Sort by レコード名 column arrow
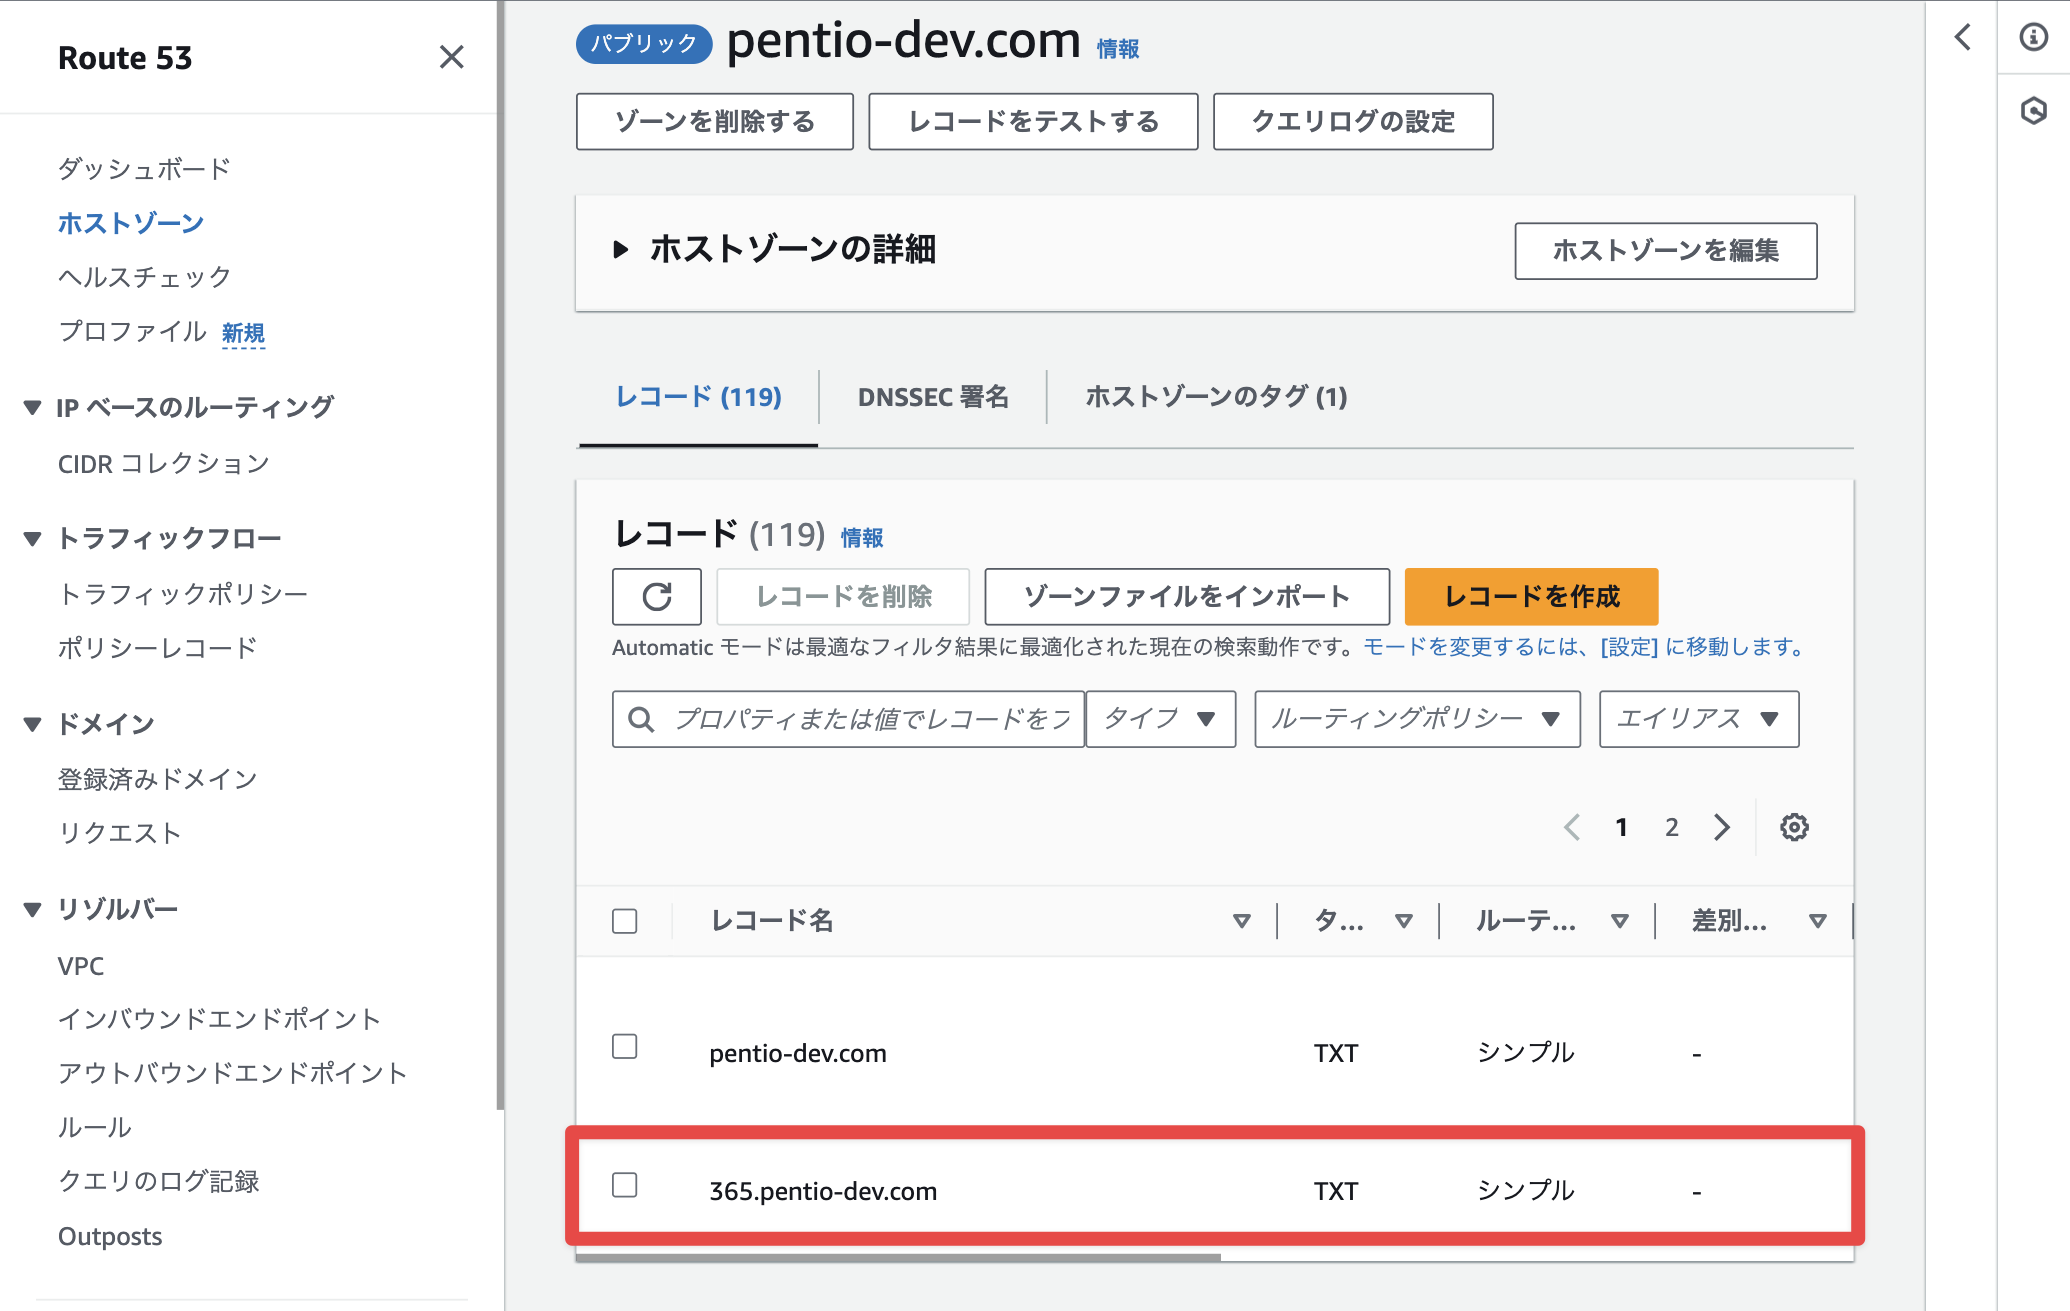Image resolution: width=2070 pixels, height=1311 pixels. [1242, 921]
